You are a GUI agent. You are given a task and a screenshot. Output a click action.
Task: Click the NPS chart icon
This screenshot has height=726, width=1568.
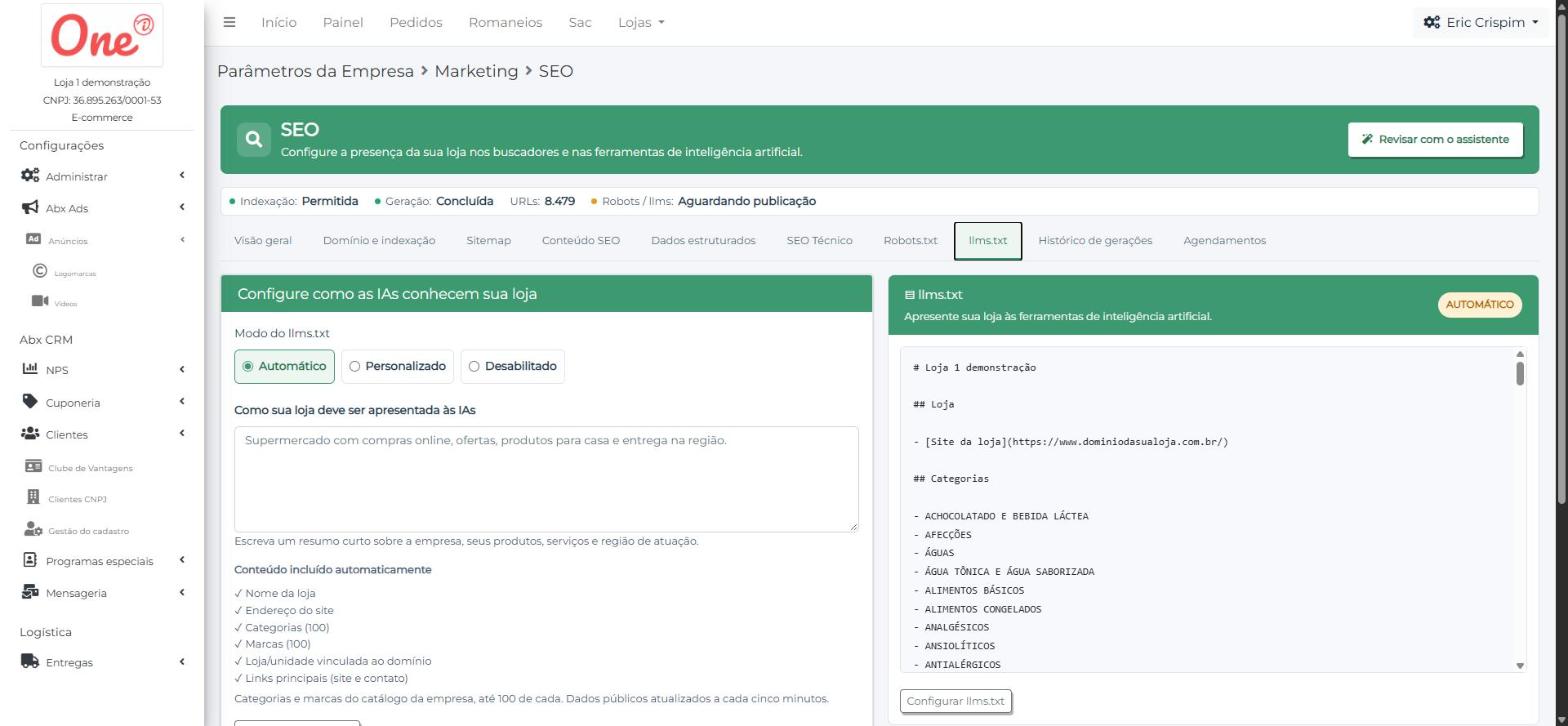pyautogui.click(x=30, y=369)
